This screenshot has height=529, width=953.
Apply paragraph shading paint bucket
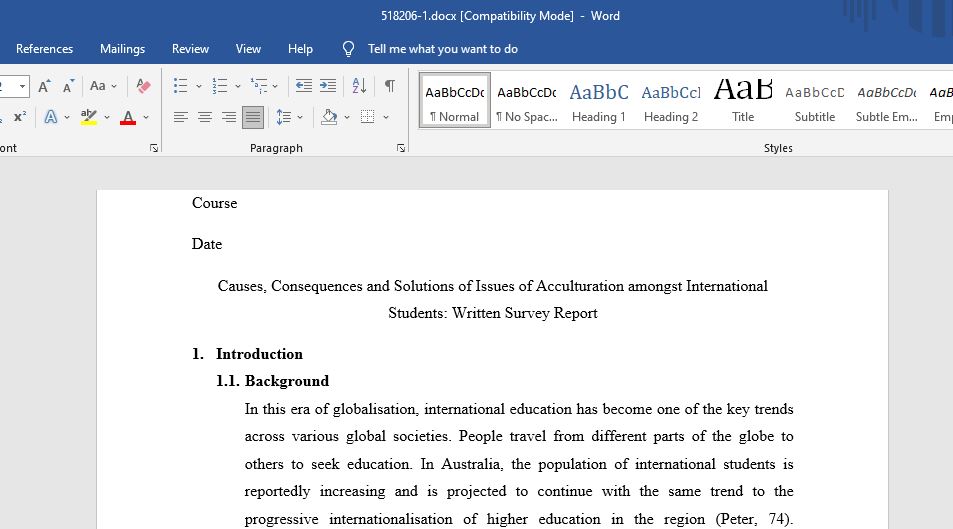(329, 117)
